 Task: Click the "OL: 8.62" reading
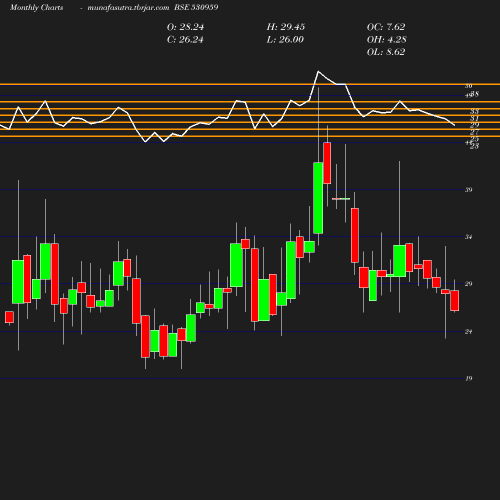(x=386, y=52)
